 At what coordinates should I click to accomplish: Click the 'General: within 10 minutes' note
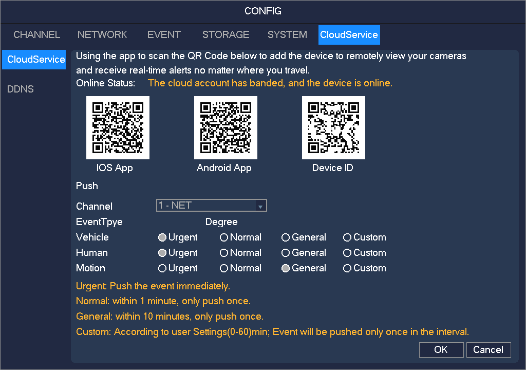(169, 316)
